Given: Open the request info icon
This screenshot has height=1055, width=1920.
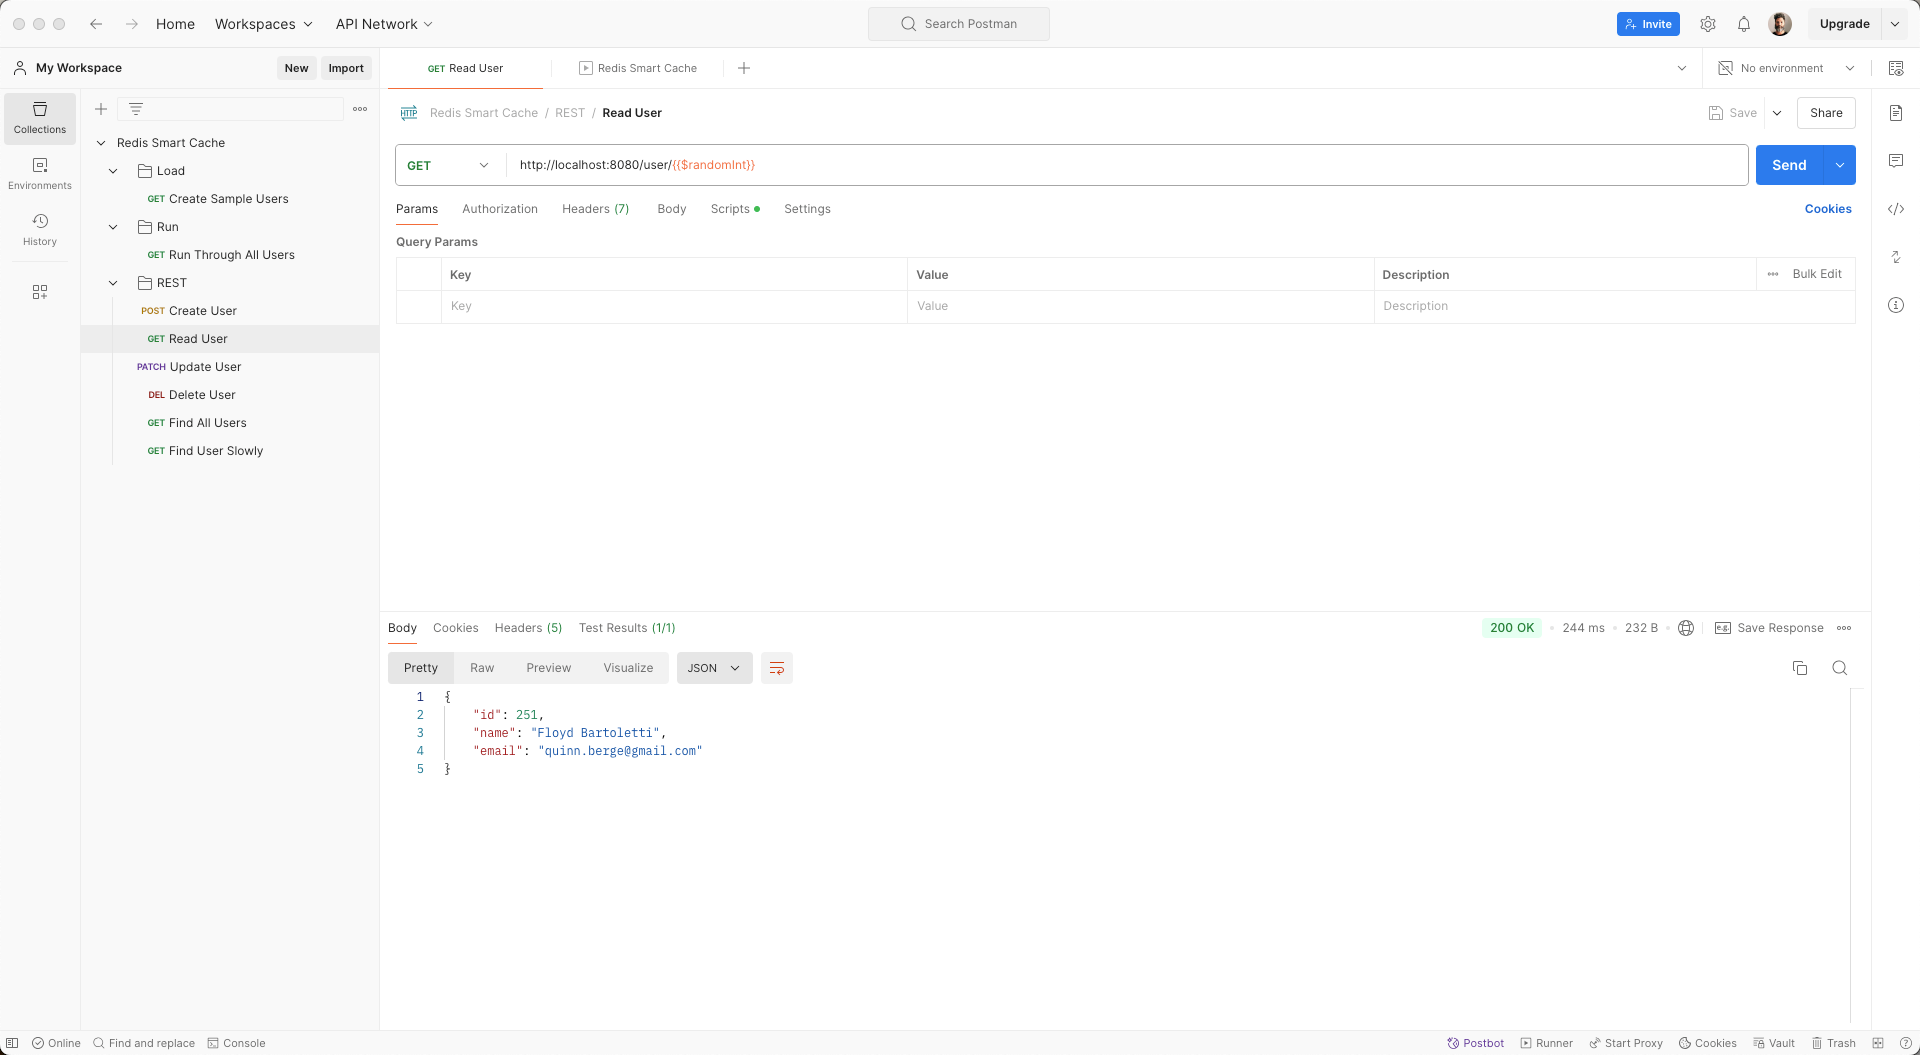Looking at the screenshot, I should pyautogui.click(x=1896, y=305).
